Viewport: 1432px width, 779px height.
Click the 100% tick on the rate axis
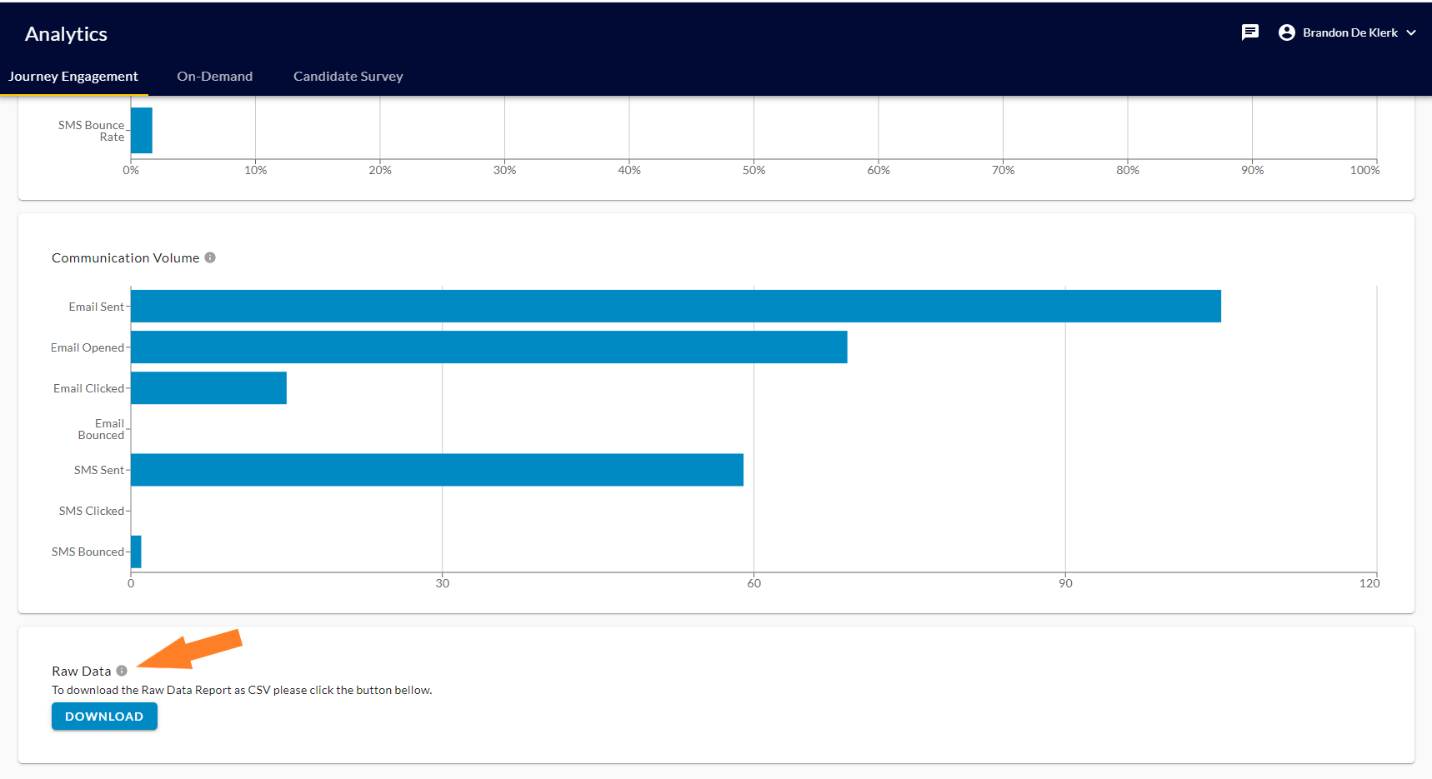pos(1364,170)
